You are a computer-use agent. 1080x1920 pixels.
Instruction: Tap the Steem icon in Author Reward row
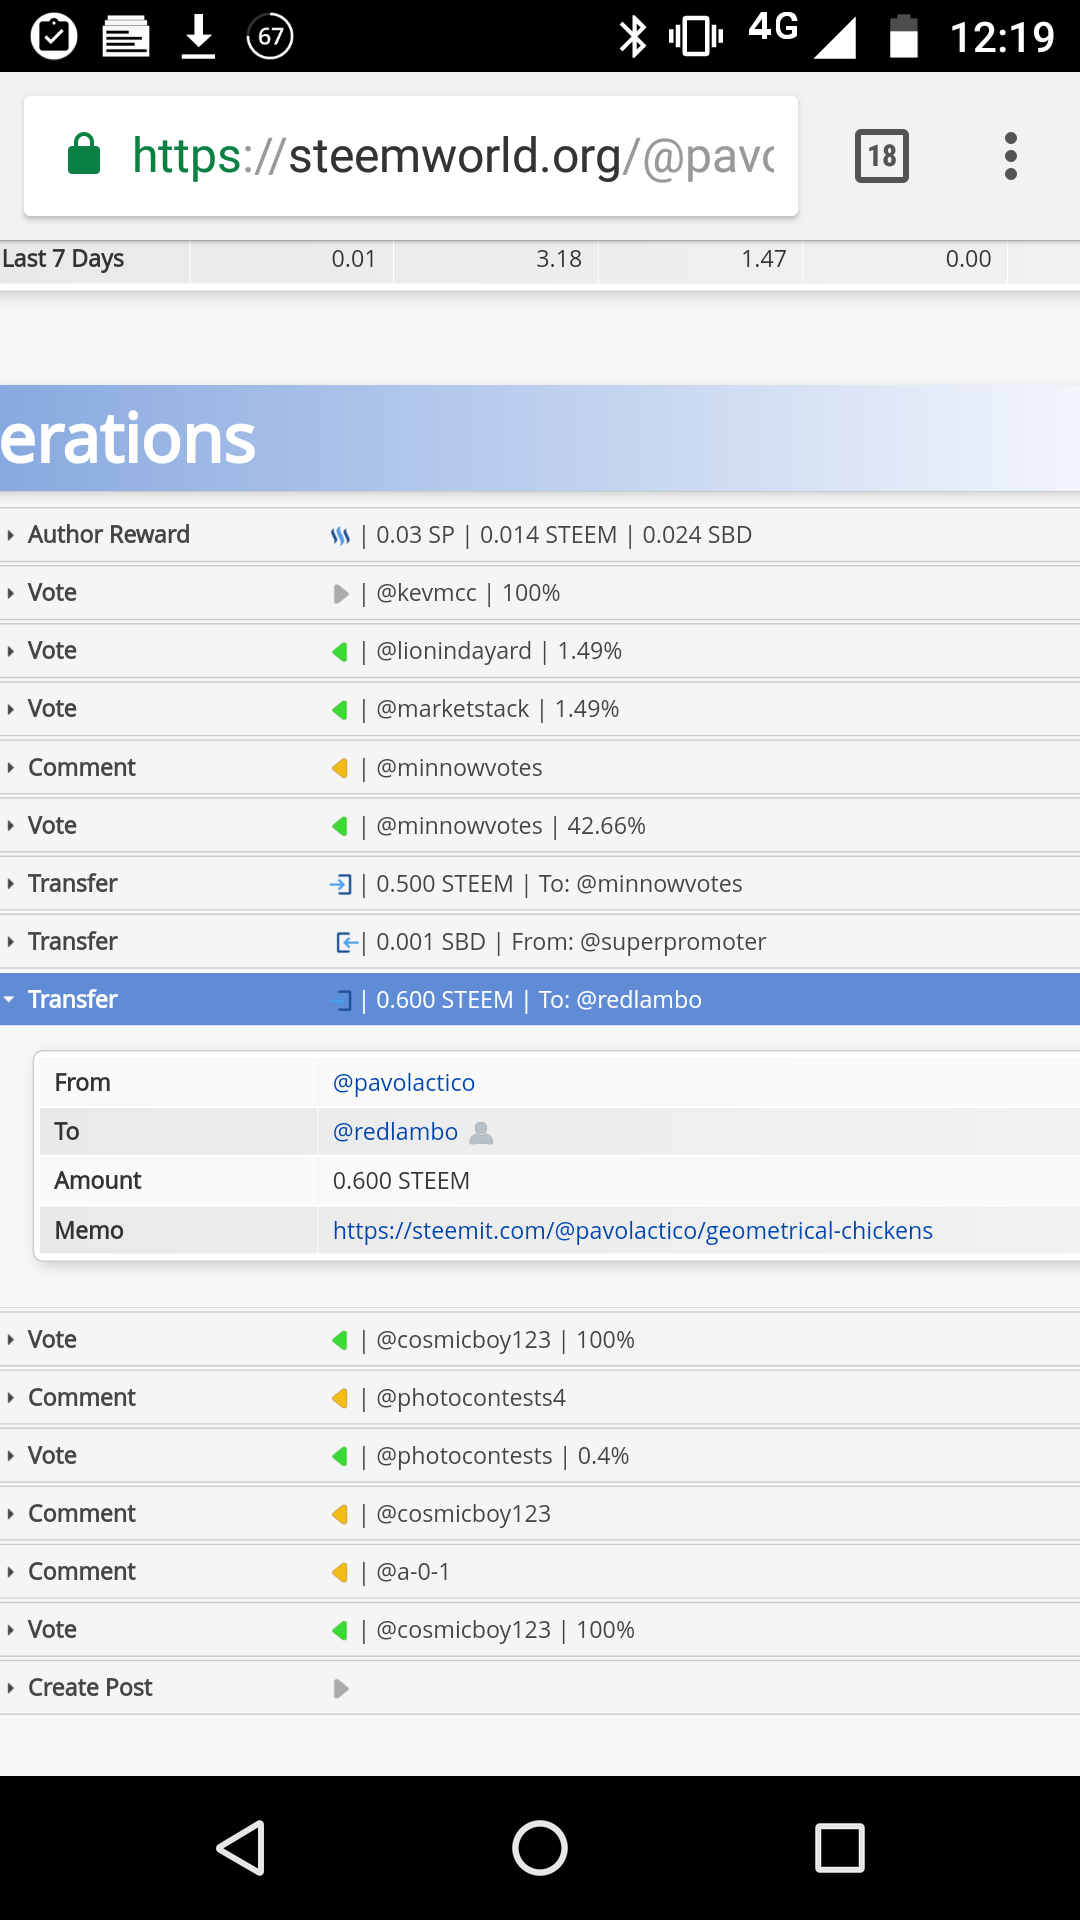point(341,536)
